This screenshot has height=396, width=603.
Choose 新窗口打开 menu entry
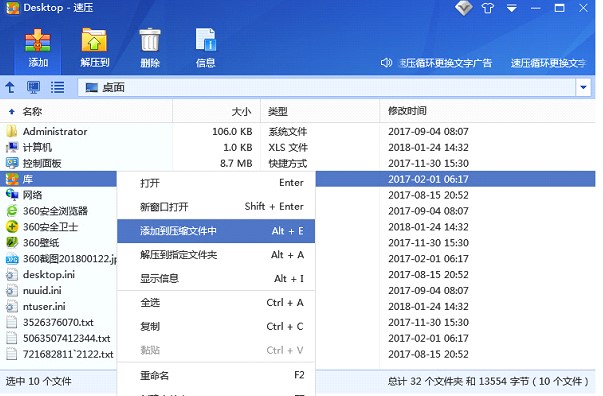pos(216,207)
